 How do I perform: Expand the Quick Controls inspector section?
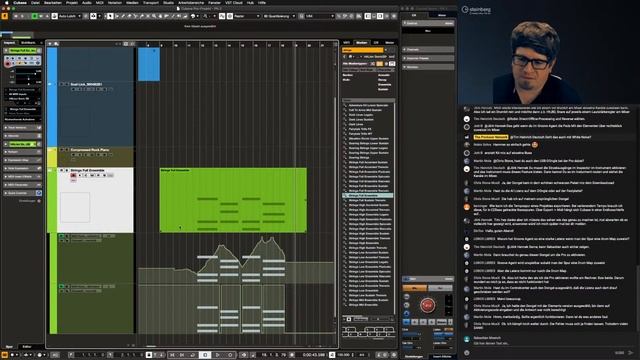pos(23,193)
